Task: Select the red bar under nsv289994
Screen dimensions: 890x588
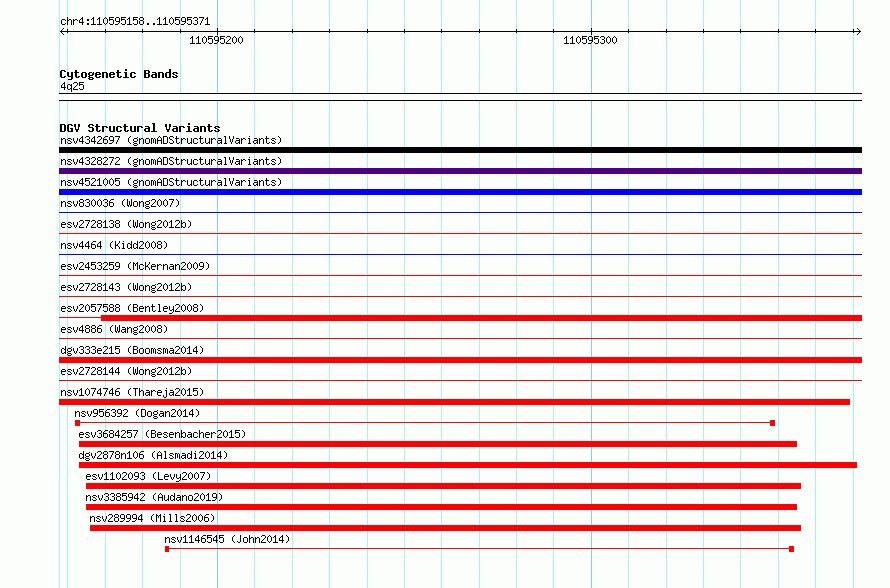Action: coord(445,528)
